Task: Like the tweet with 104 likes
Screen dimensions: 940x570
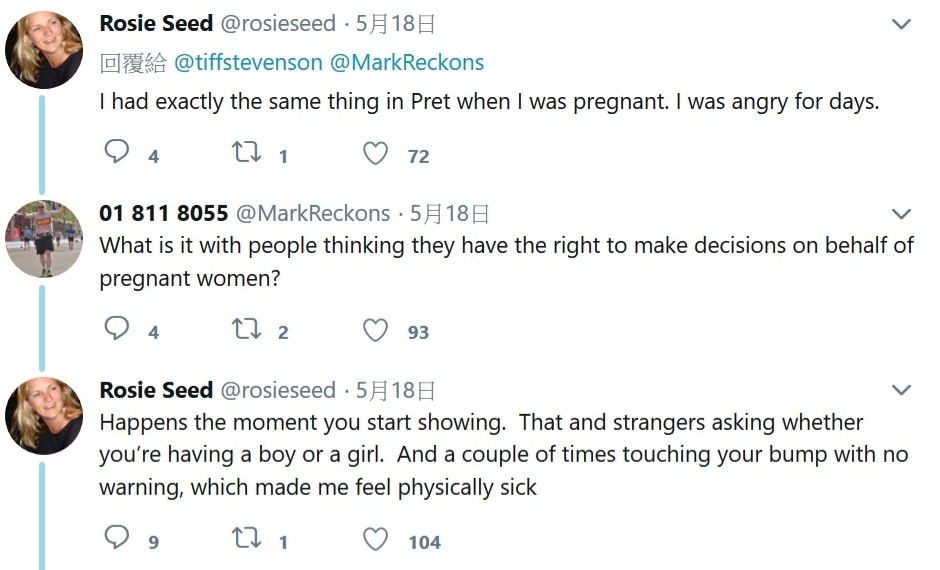Action: tap(375, 539)
